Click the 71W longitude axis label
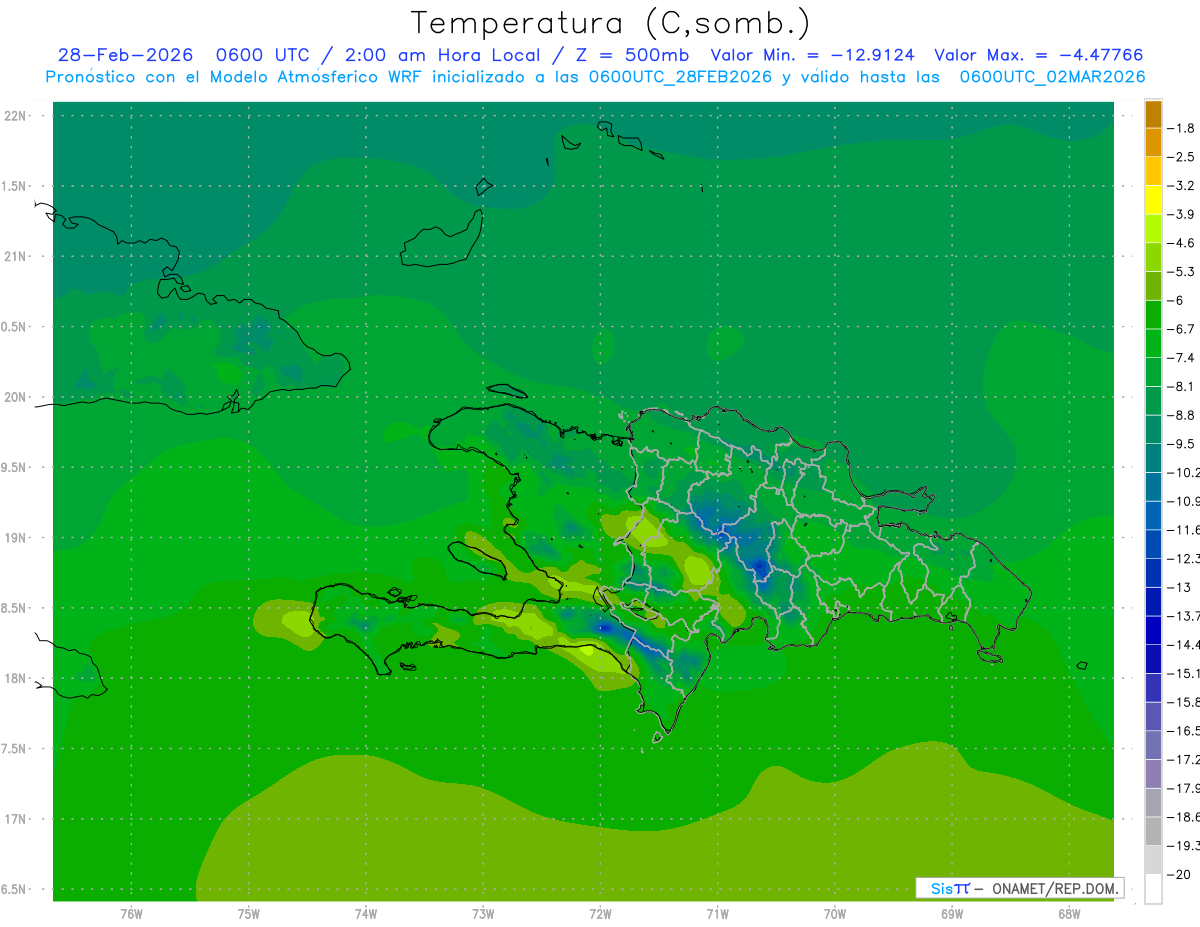Image resolution: width=1200 pixels, height=927 pixels. tap(717, 913)
